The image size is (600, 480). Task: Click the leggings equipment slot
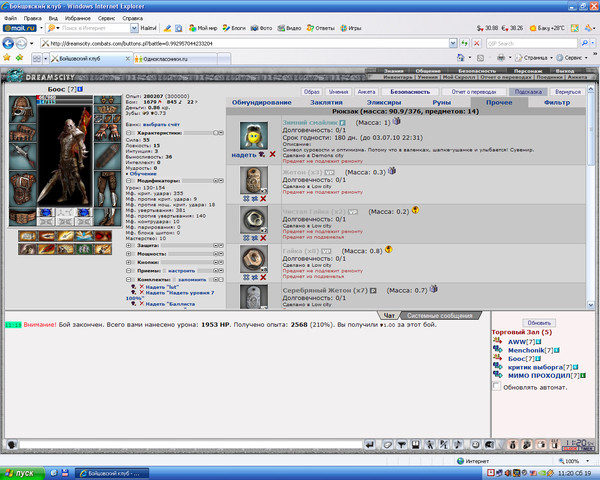coord(108,189)
